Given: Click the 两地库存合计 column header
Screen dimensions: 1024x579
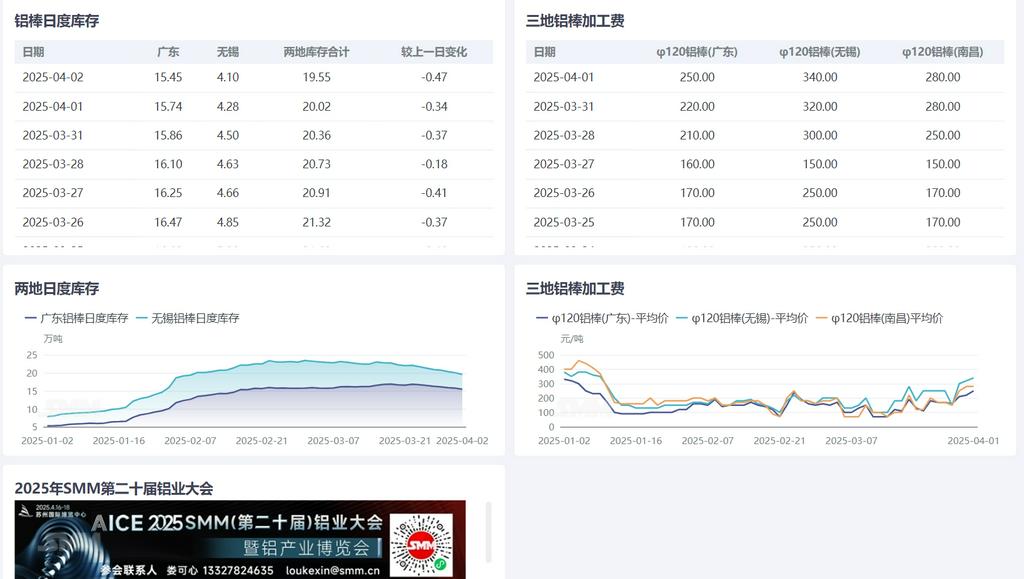Looking at the screenshot, I should 316,52.
